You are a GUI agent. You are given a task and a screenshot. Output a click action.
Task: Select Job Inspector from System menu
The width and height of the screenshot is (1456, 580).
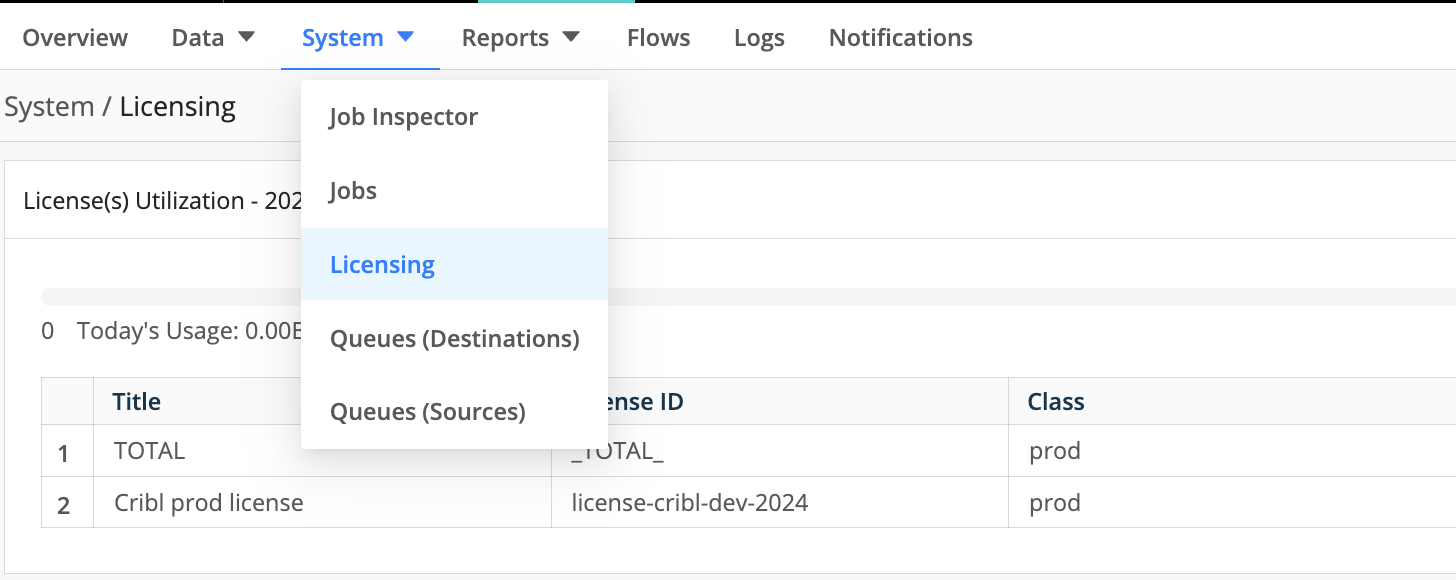[x=404, y=117]
